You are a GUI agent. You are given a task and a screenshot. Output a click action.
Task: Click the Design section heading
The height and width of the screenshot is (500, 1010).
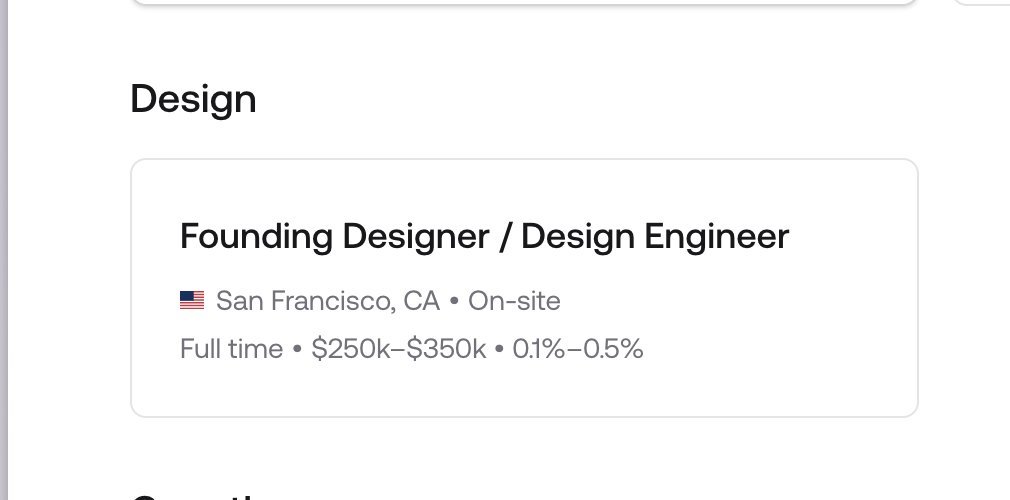(x=193, y=99)
